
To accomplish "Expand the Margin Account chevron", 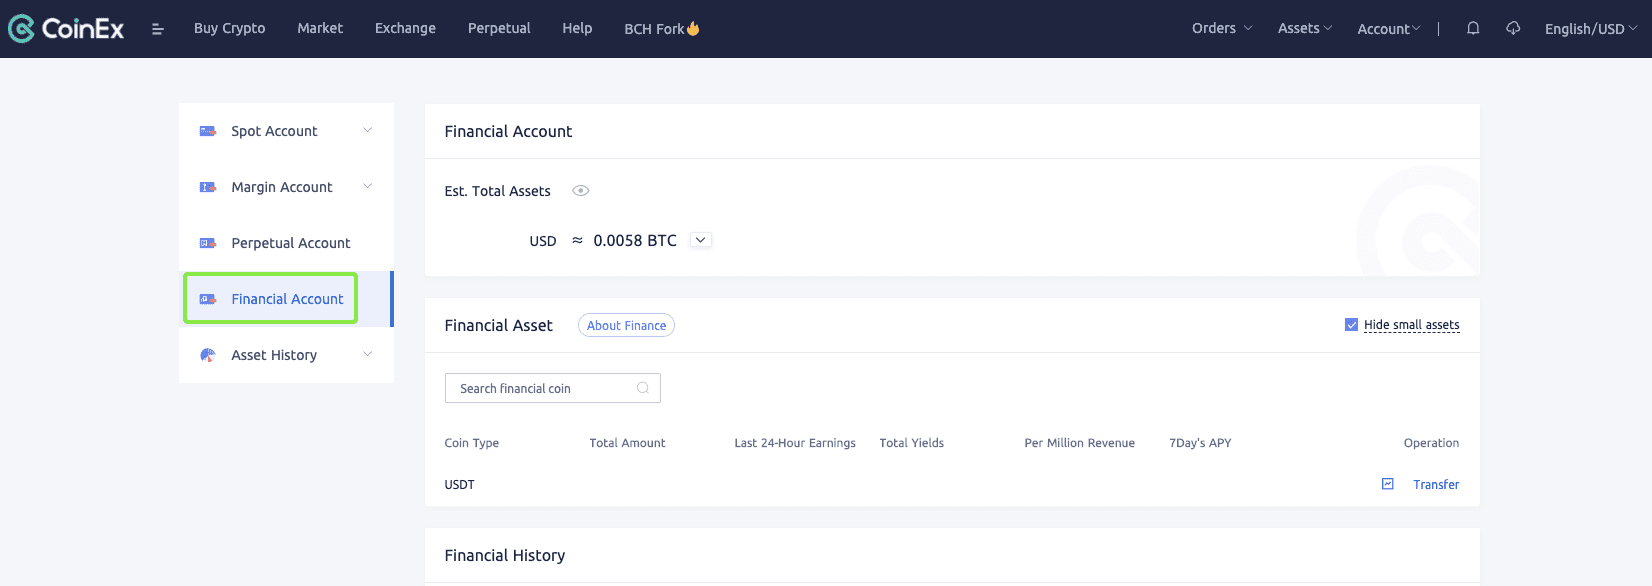I will [367, 187].
